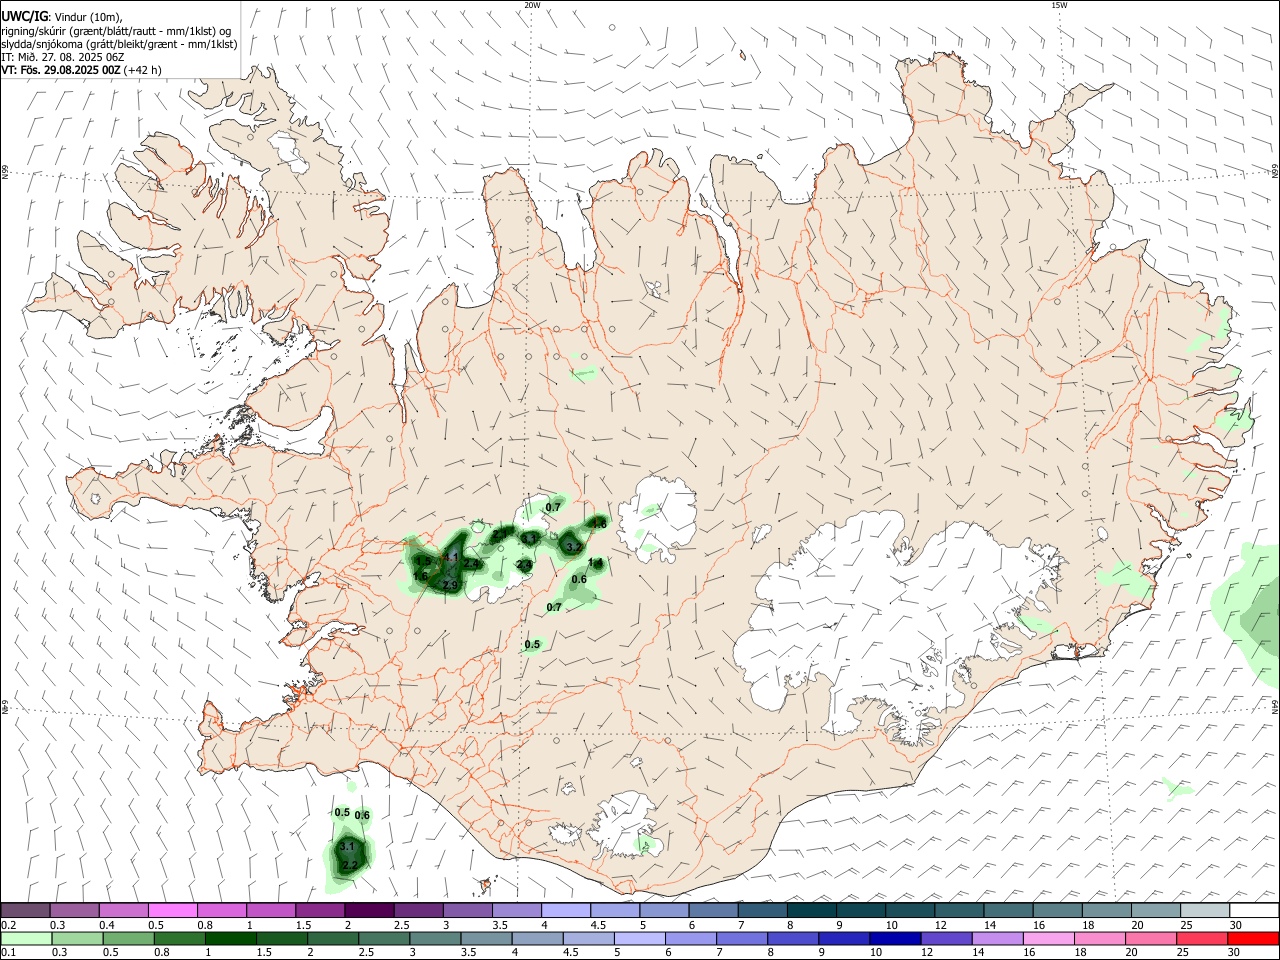Click the 2.2 offshore precipitation value
The height and width of the screenshot is (960, 1280).
click(349, 865)
